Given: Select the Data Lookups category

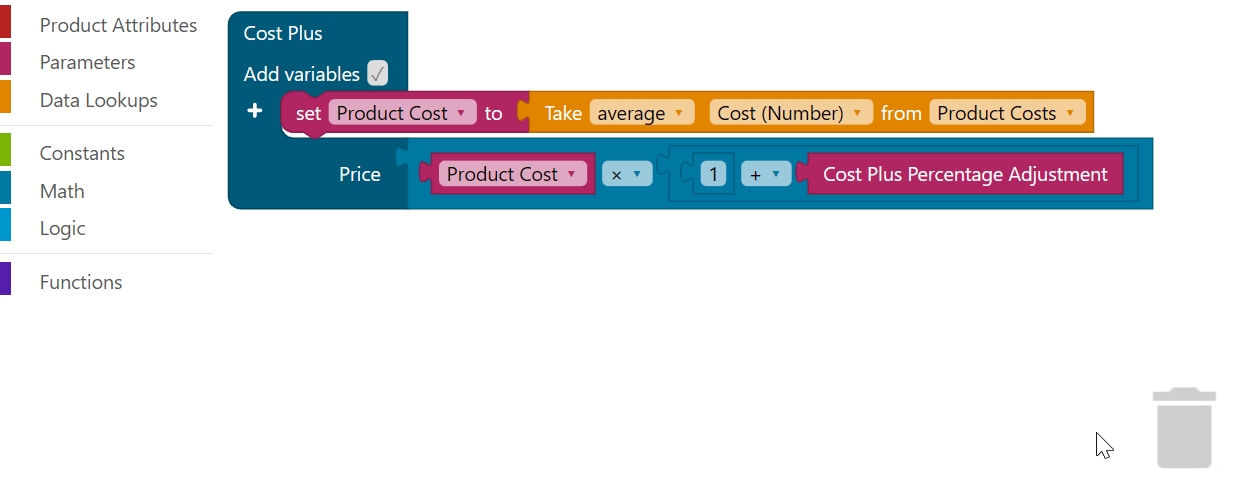Looking at the screenshot, I should coord(98,100).
